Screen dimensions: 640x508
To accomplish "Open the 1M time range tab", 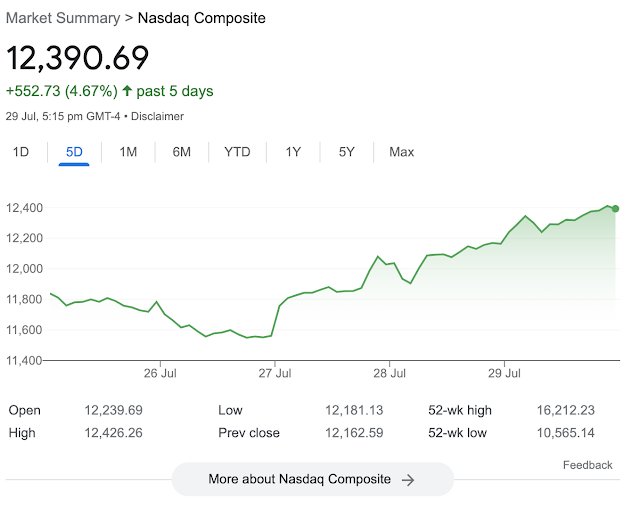I will pyautogui.click(x=128, y=152).
